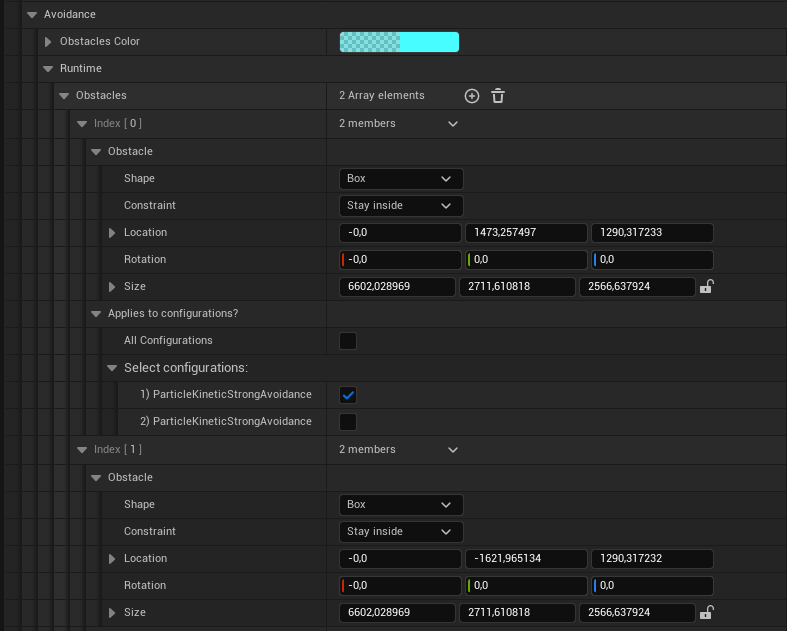Toggle Size lock icon for Index 0 obstacle

click(706, 286)
